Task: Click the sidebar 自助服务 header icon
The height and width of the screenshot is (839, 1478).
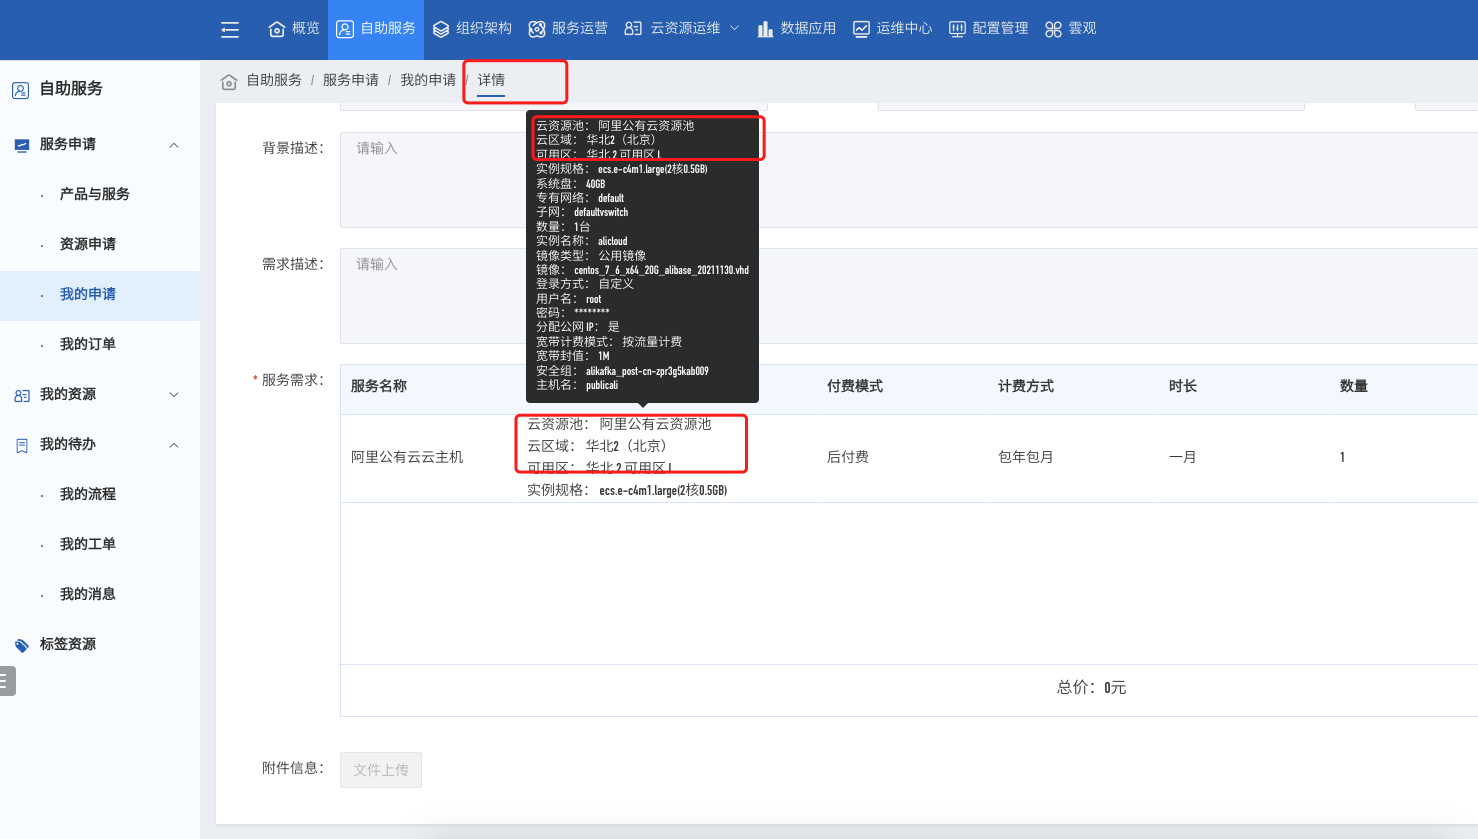Action: [20, 90]
